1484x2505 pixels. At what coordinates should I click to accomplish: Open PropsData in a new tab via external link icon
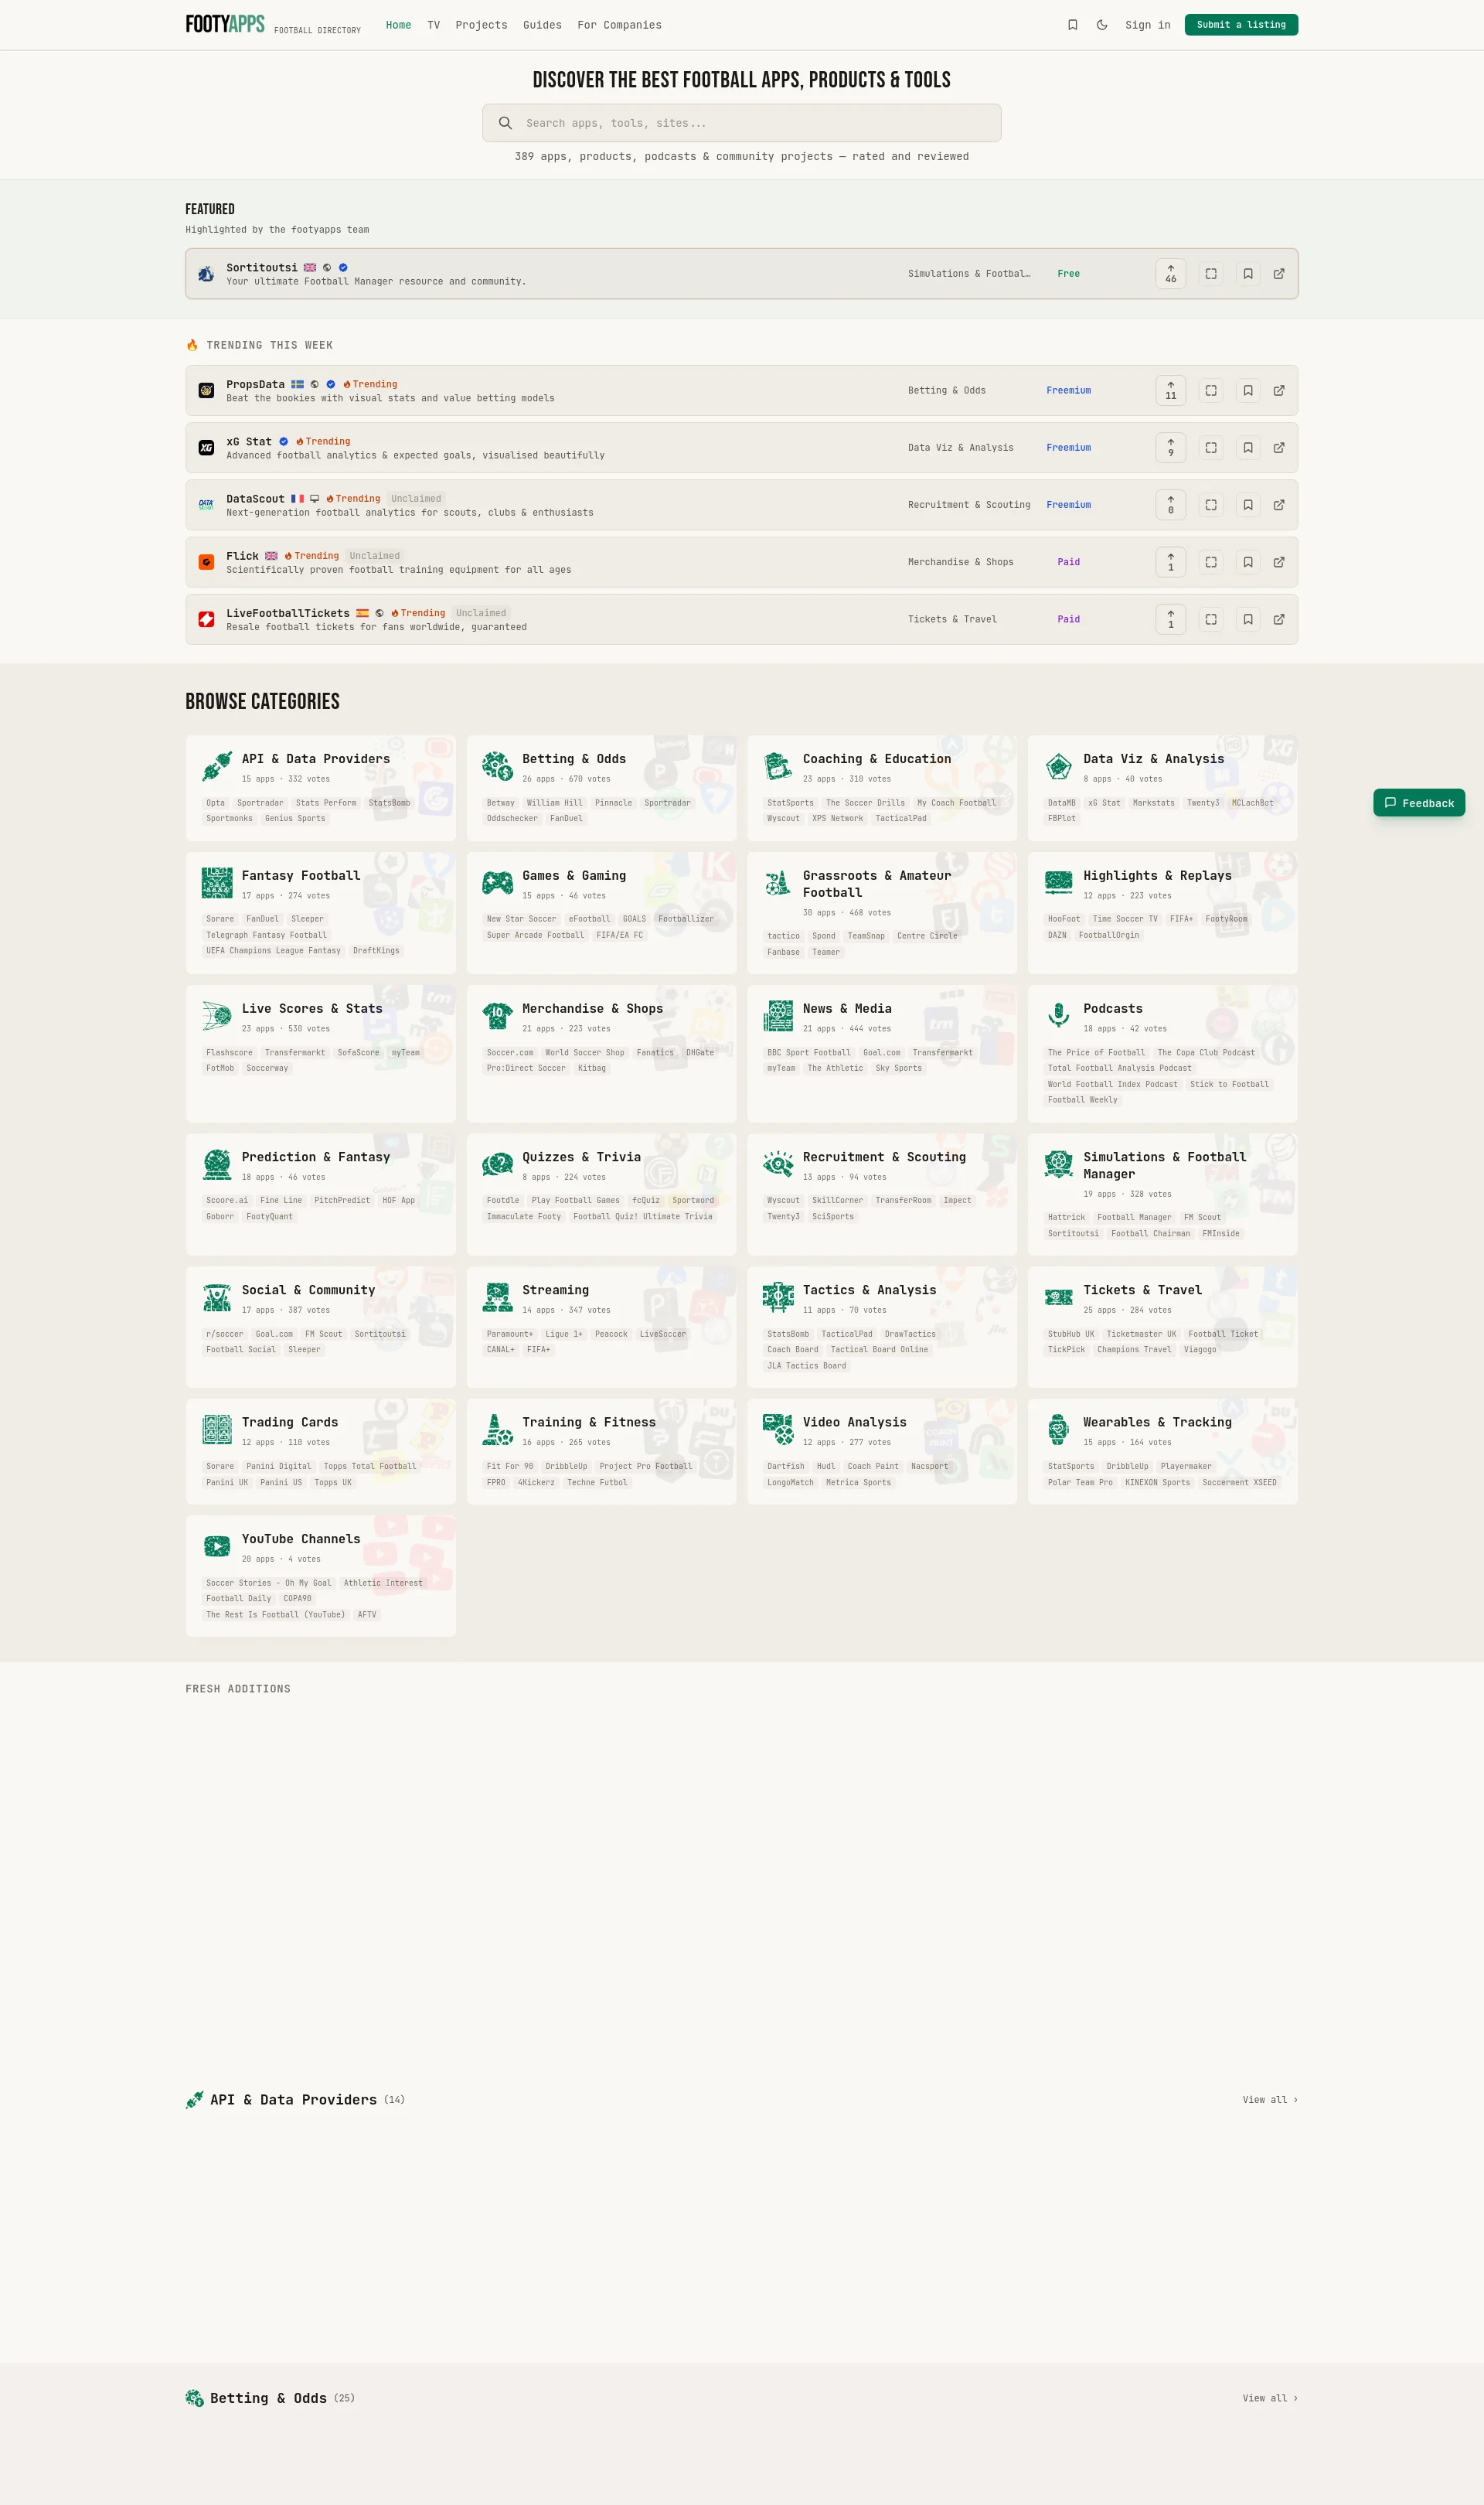tap(1279, 390)
